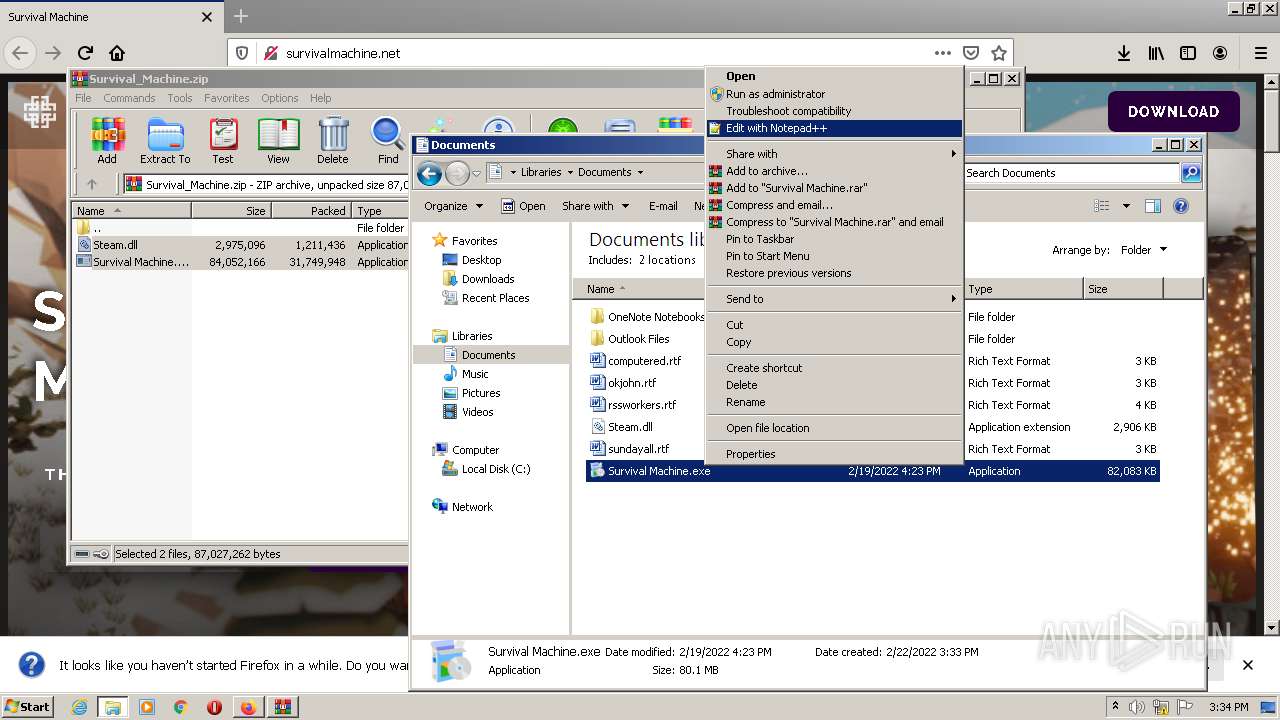Image resolution: width=1280 pixels, height=720 pixels.
Task: Open Share with dropdown in Explorer toolbar
Action: coord(595,206)
